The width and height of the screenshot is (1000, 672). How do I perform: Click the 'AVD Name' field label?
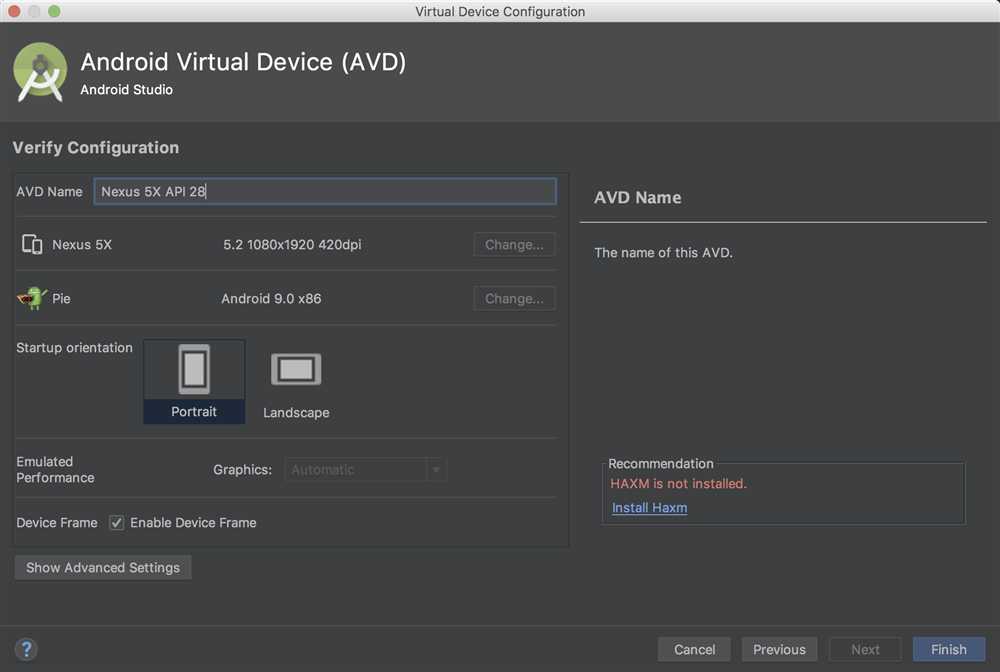49,191
